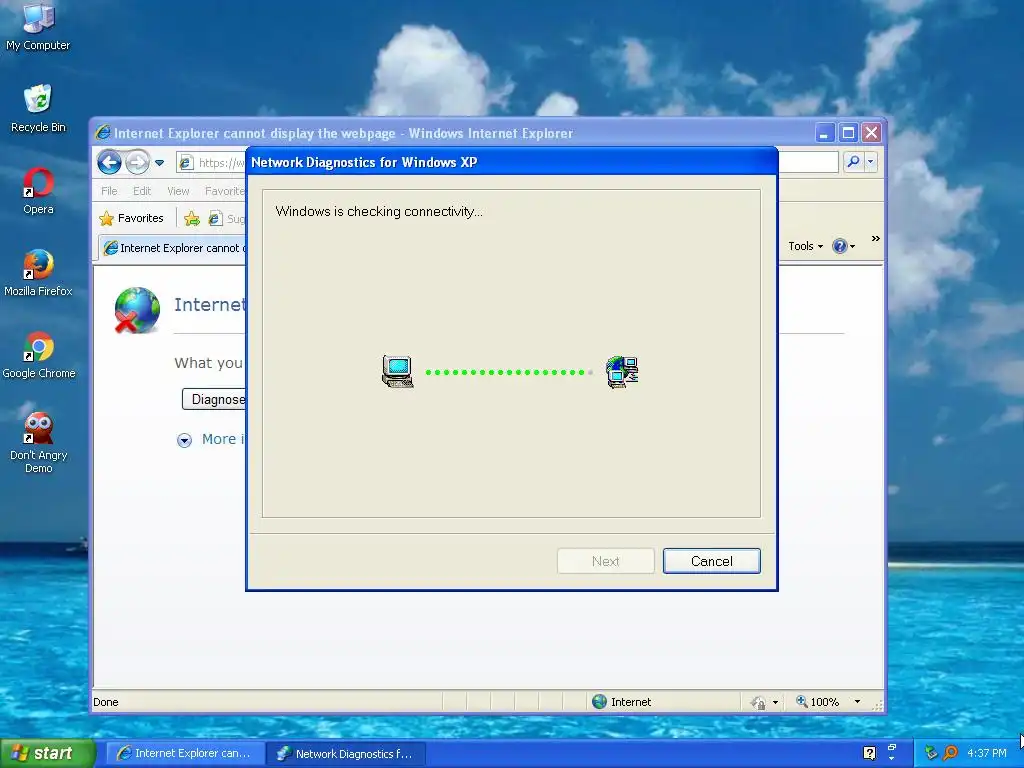Click Next in Network Diagnostics dialog
The image size is (1024, 768).
tap(605, 561)
